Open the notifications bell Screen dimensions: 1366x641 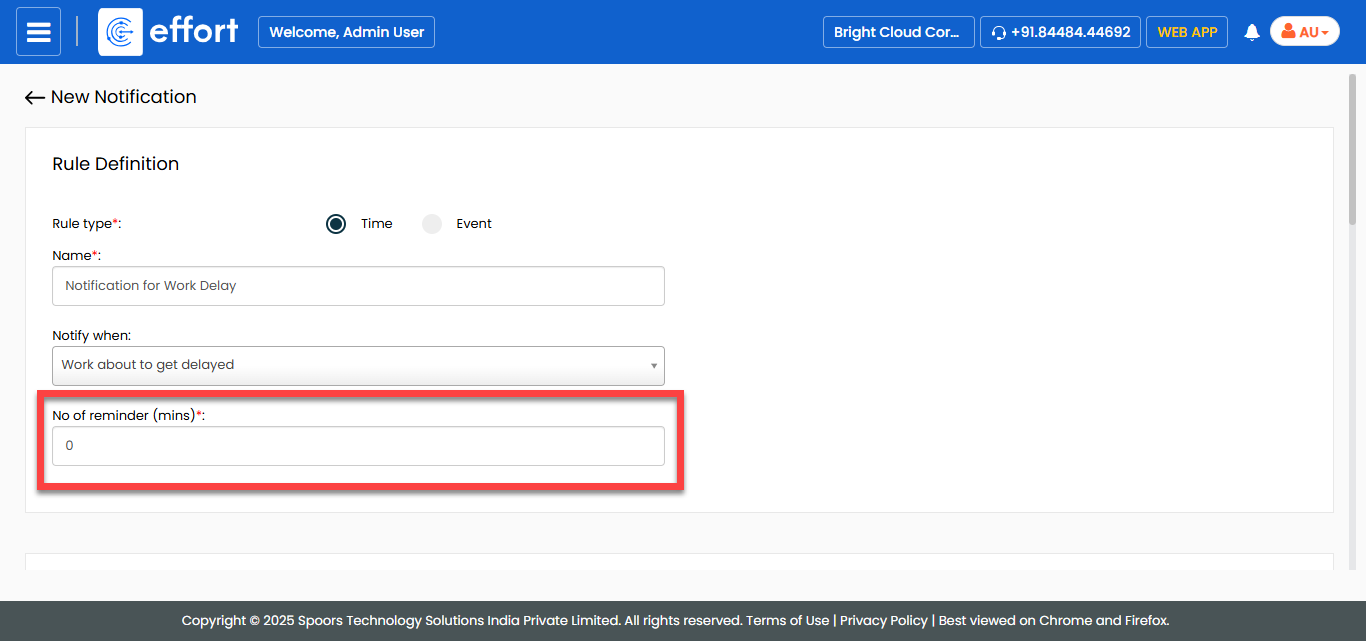coord(1251,33)
